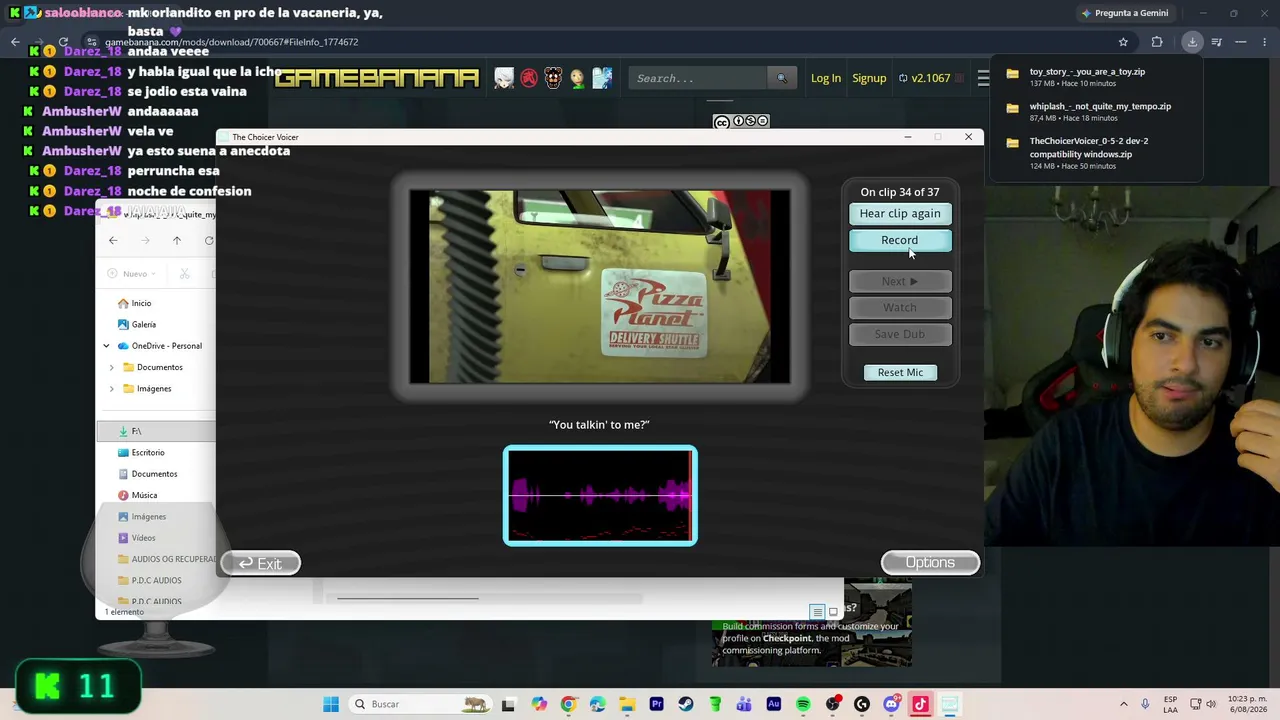Click Hear clip again in Choicer Voicer
The image size is (1280, 720).
[900, 213]
